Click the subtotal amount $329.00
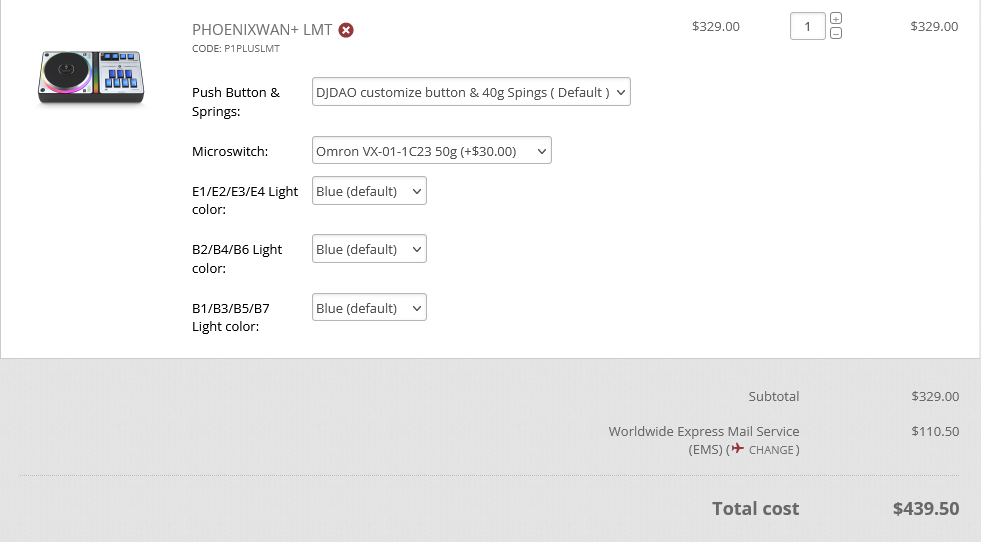981x542 pixels. [x=935, y=396]
